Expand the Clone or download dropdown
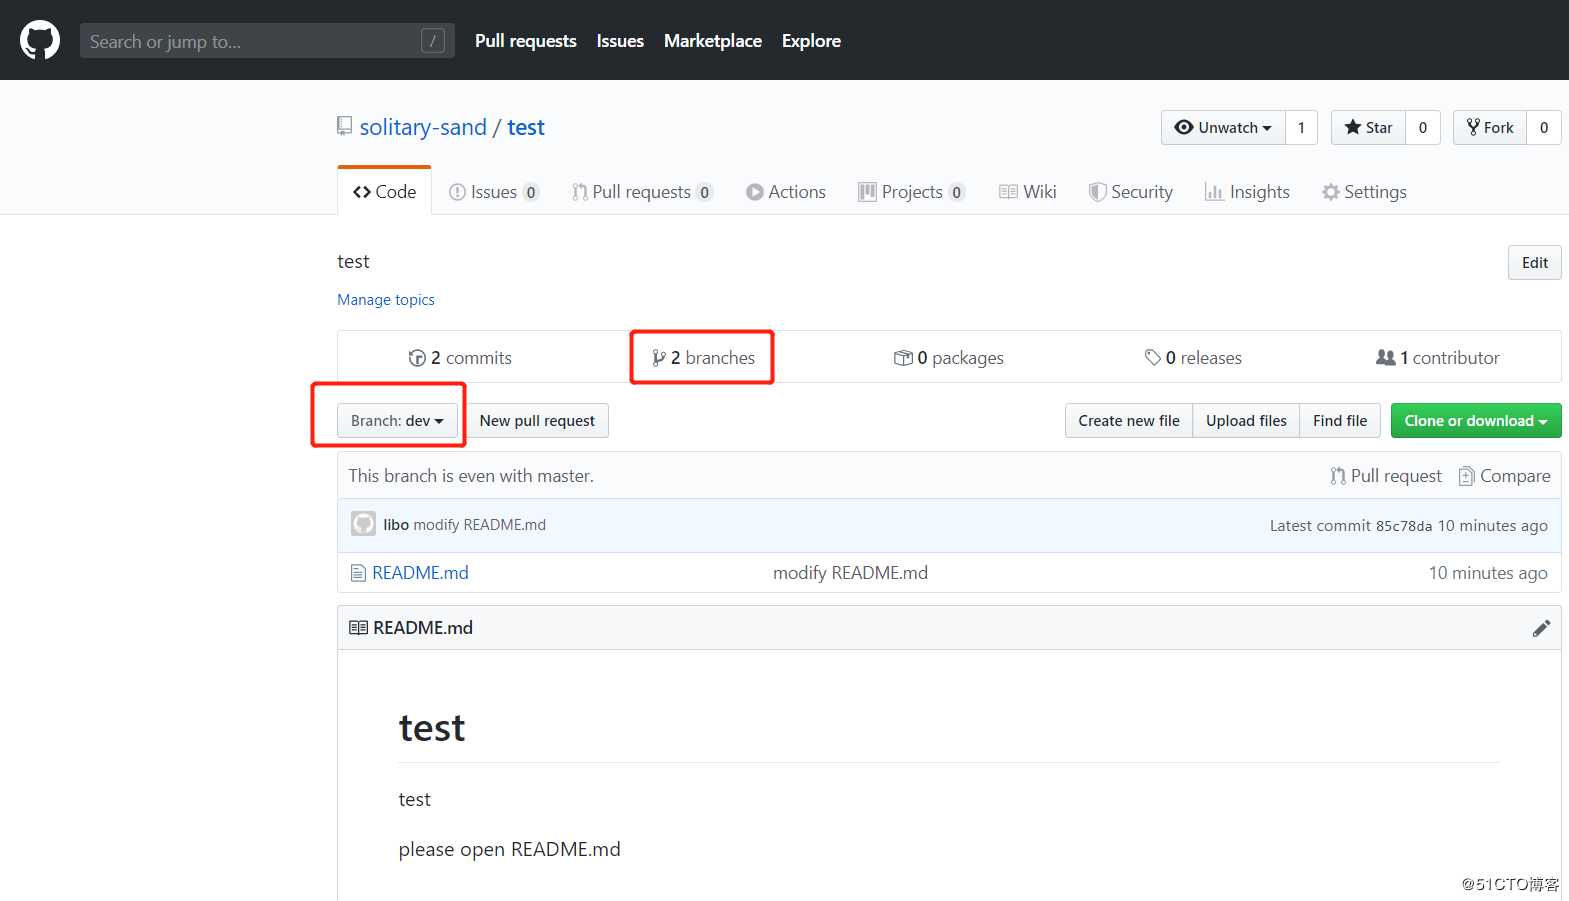 pyautogui.click(x=1476, y=421)
